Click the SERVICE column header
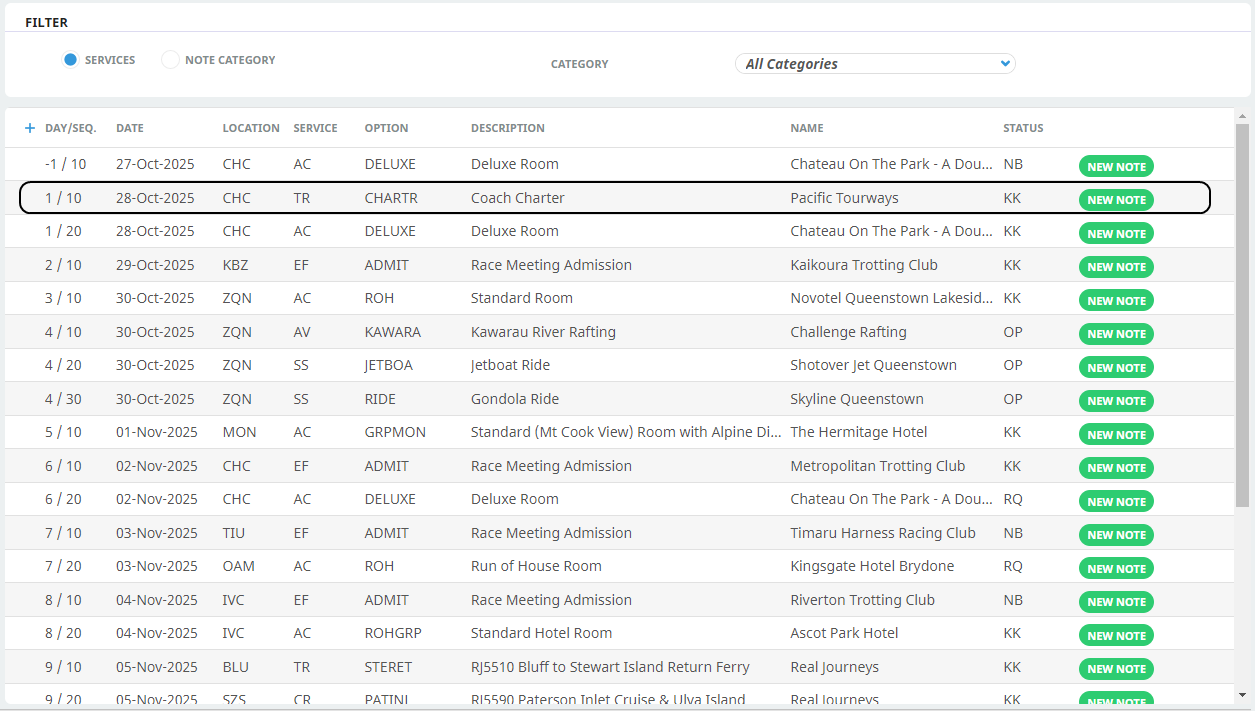The image size is (1255, 711). point(315,128)
